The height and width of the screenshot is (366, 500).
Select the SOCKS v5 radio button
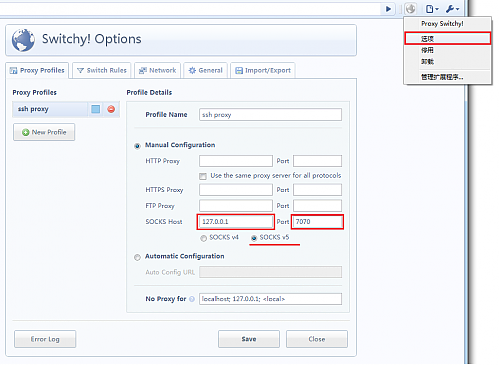tap(254, 238)
